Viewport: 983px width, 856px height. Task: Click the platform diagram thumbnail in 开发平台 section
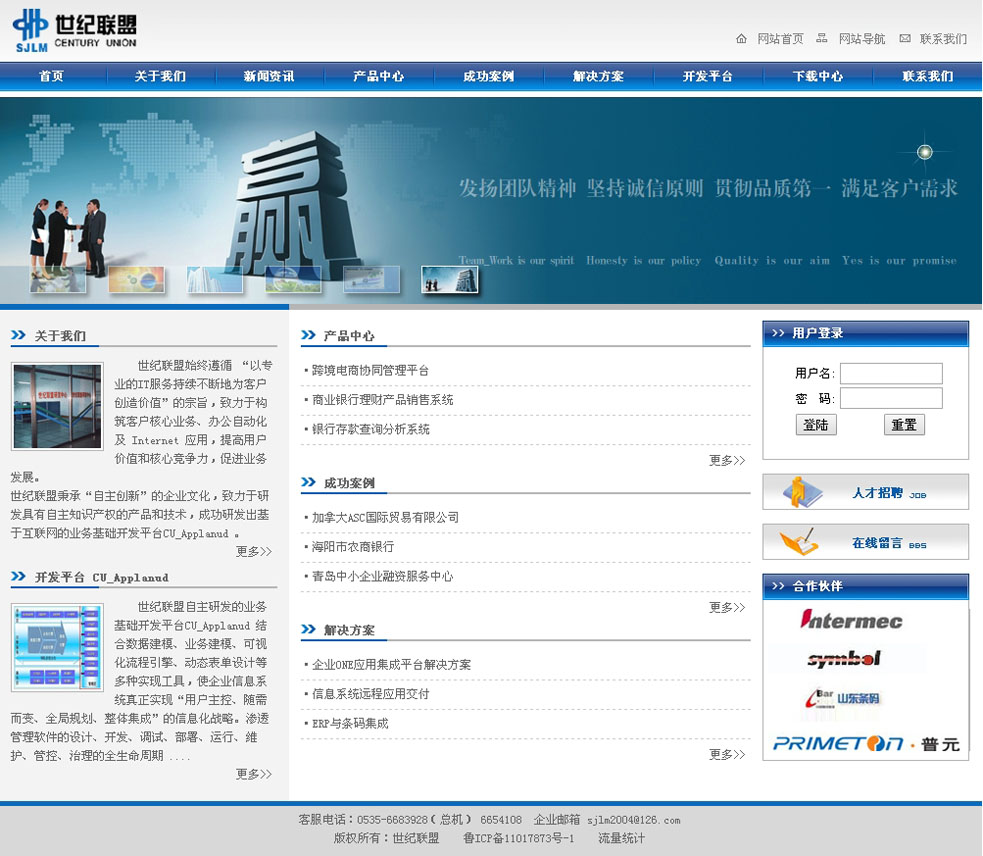click(57, 648)
